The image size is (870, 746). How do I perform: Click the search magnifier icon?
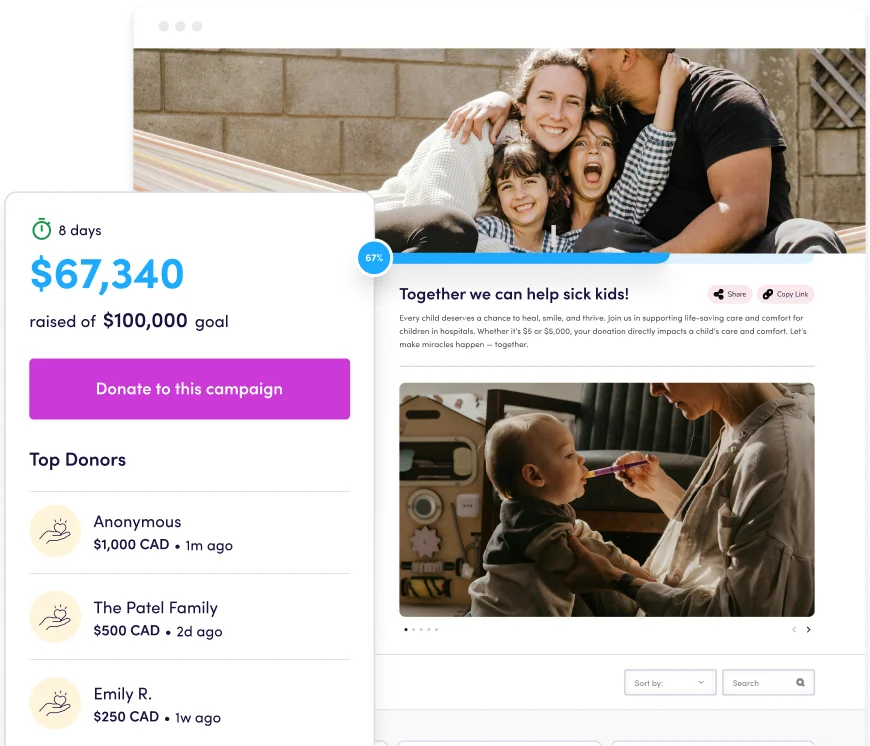(x=800, y=682)
